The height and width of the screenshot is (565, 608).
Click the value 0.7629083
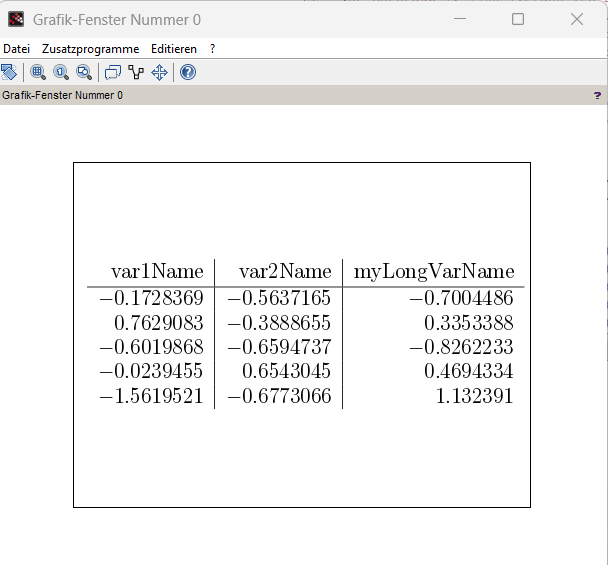pos(159,323)
